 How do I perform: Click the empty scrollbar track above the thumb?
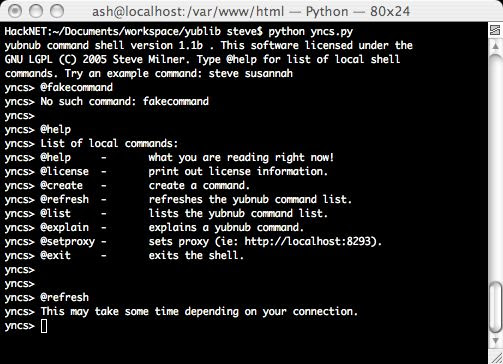coord(495,167)
